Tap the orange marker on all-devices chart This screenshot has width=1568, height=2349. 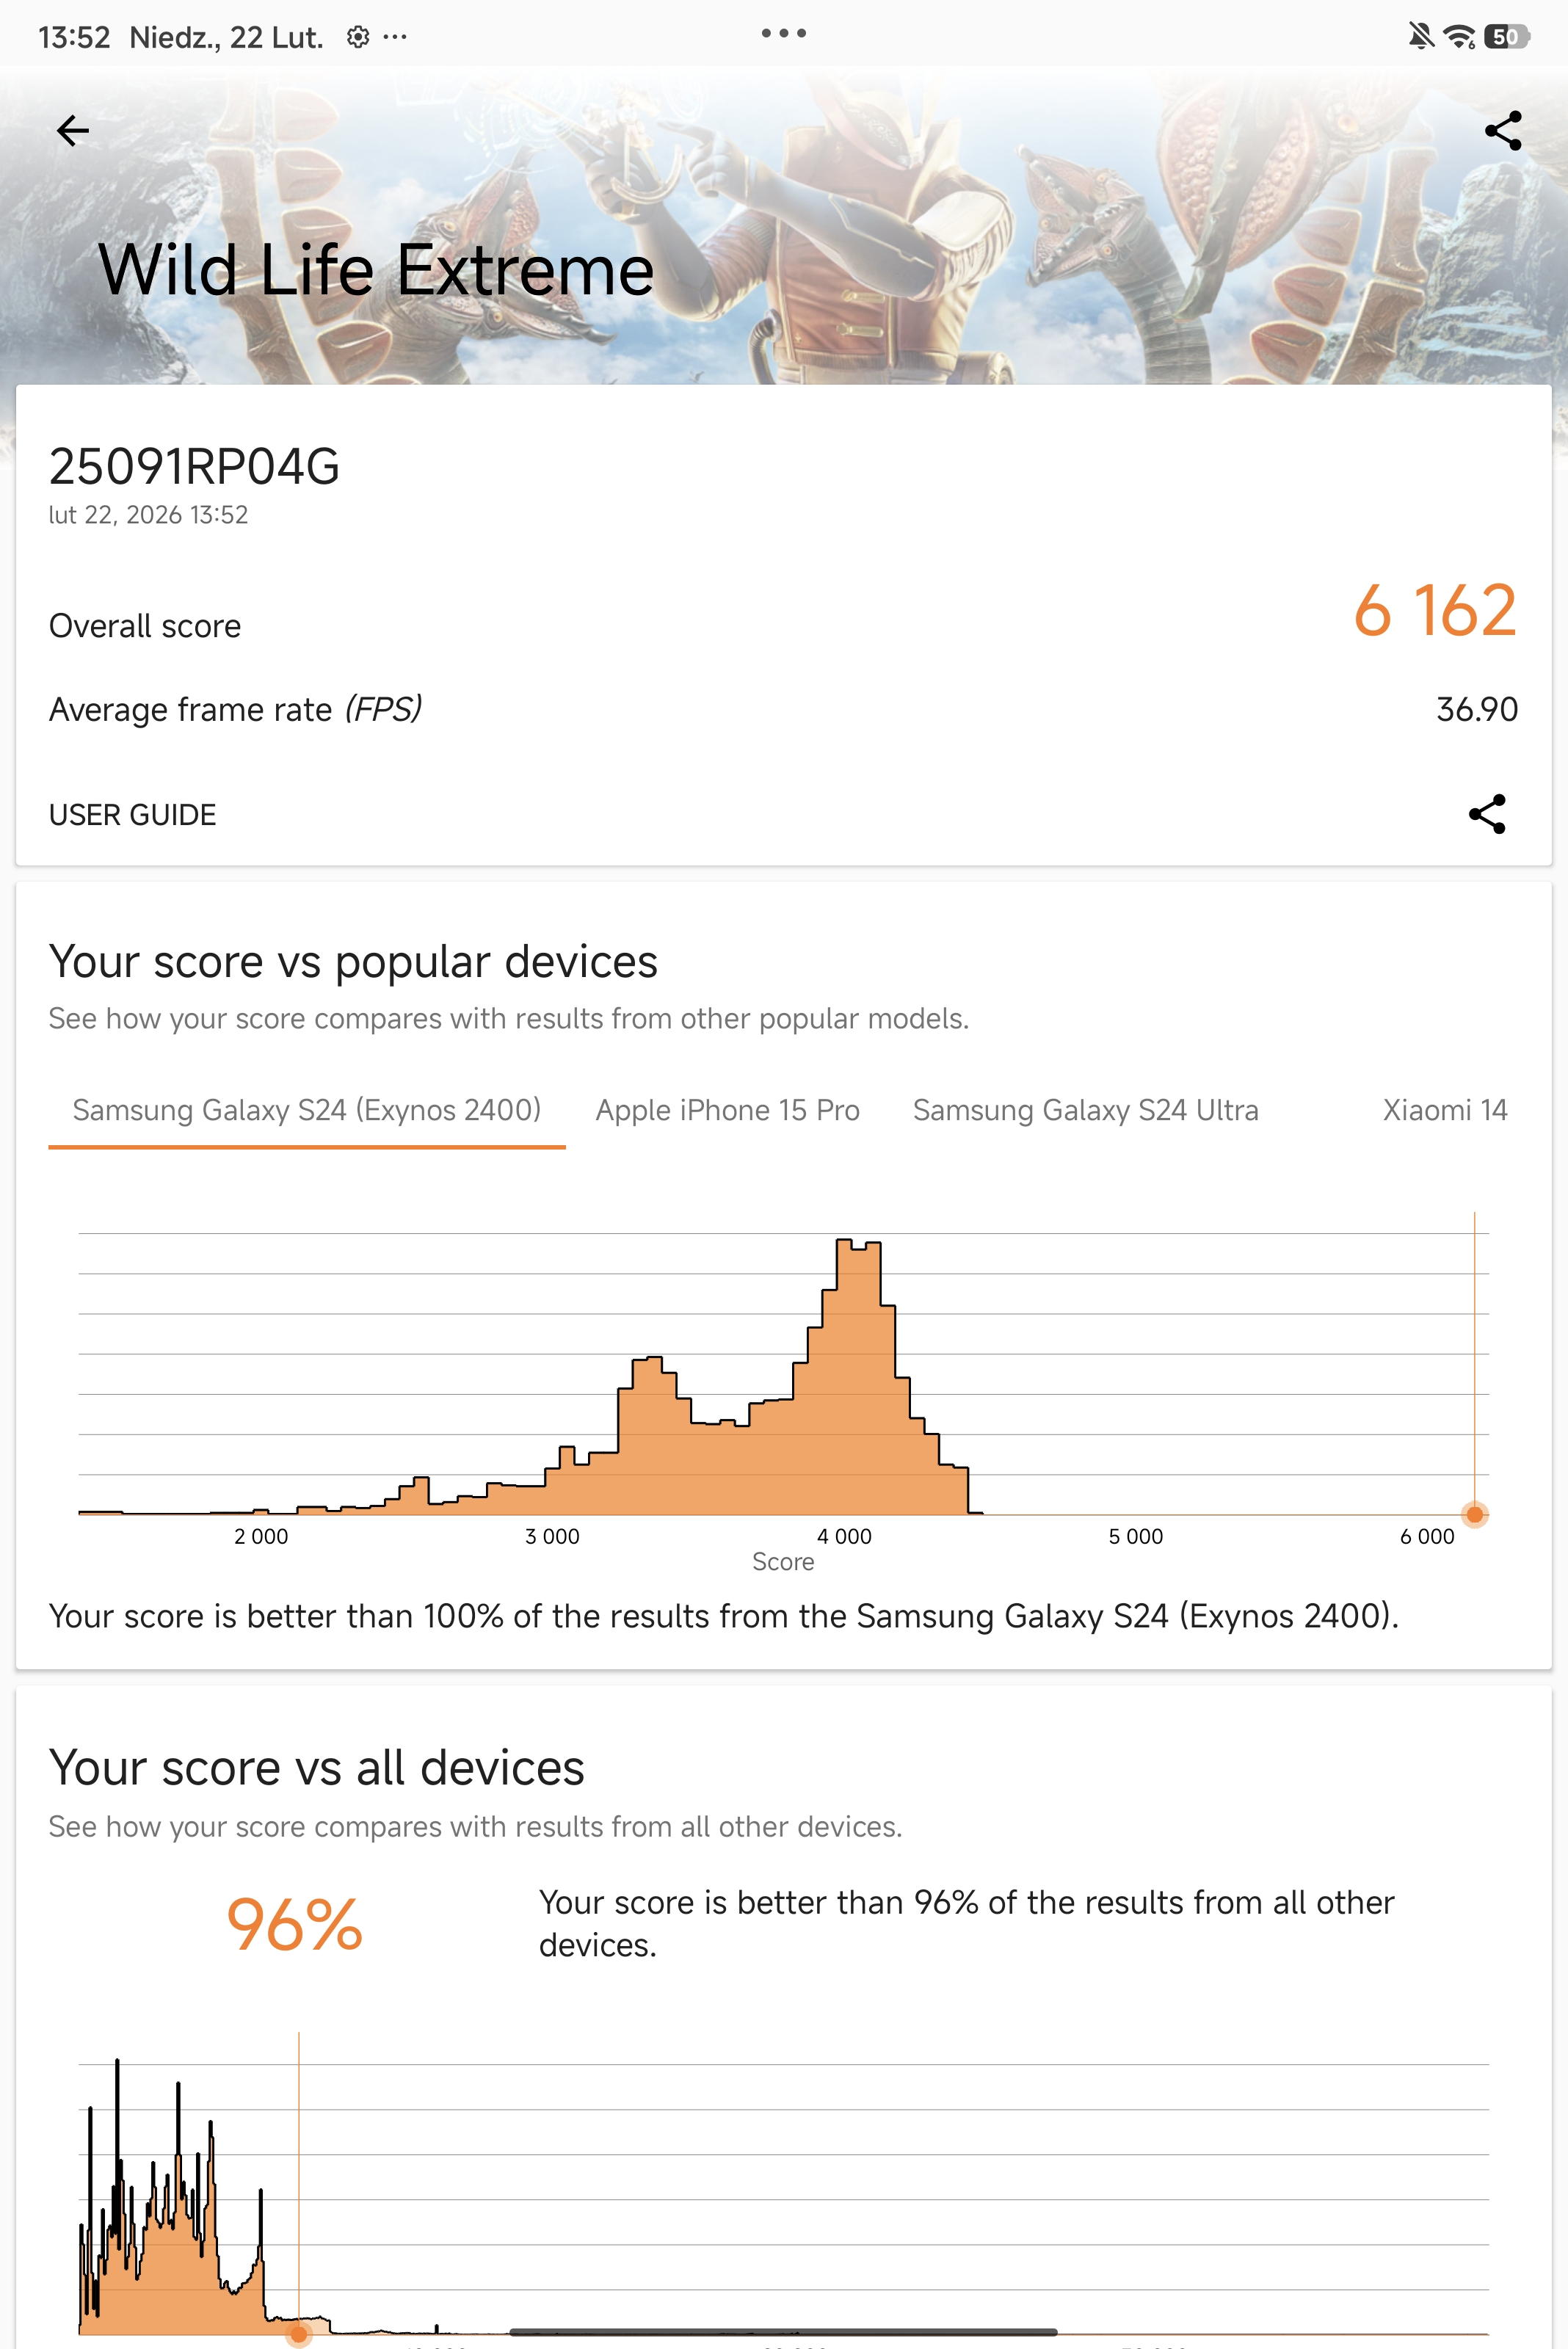click(298, 2334)
